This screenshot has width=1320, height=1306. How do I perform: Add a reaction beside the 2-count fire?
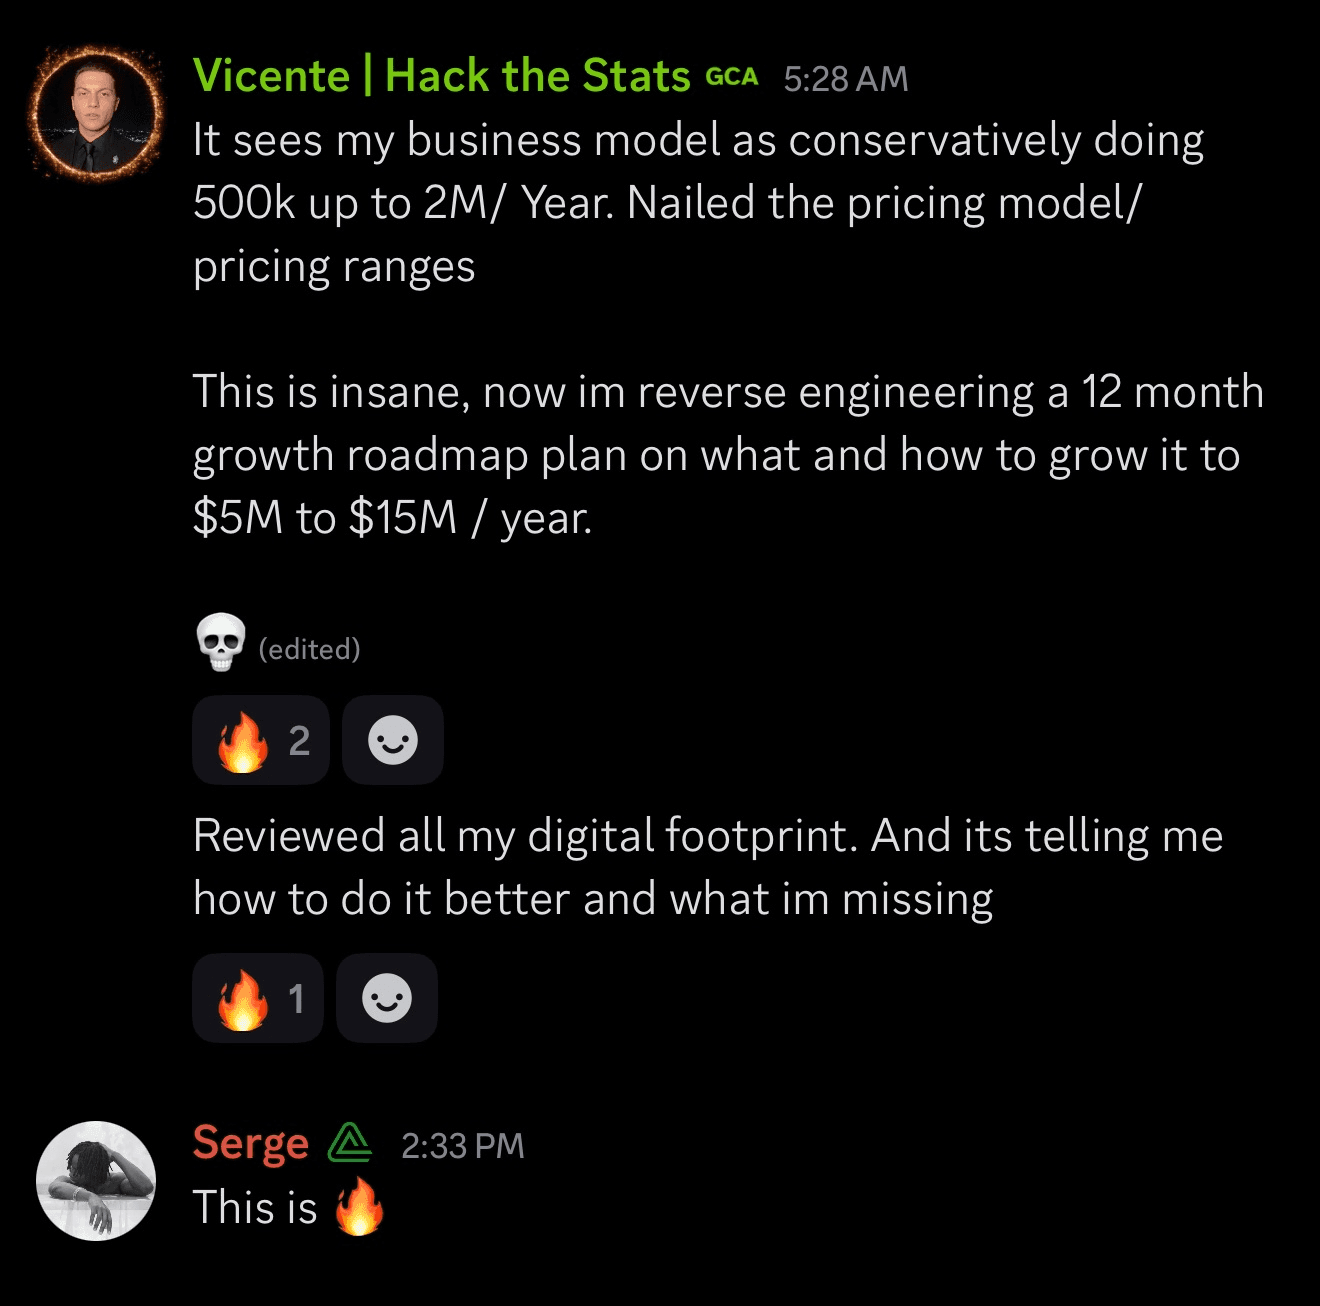point(392,741)
